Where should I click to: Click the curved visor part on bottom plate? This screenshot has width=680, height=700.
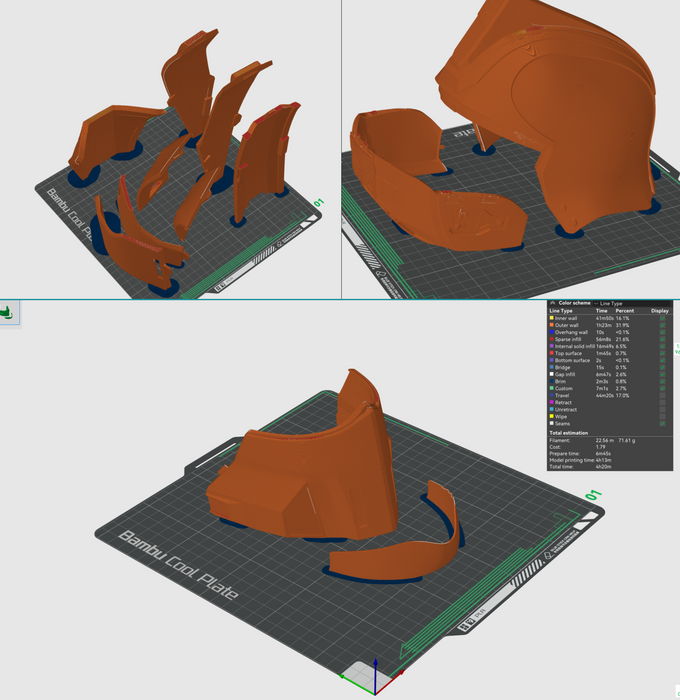pyautogui.click(x=400, y=545)
